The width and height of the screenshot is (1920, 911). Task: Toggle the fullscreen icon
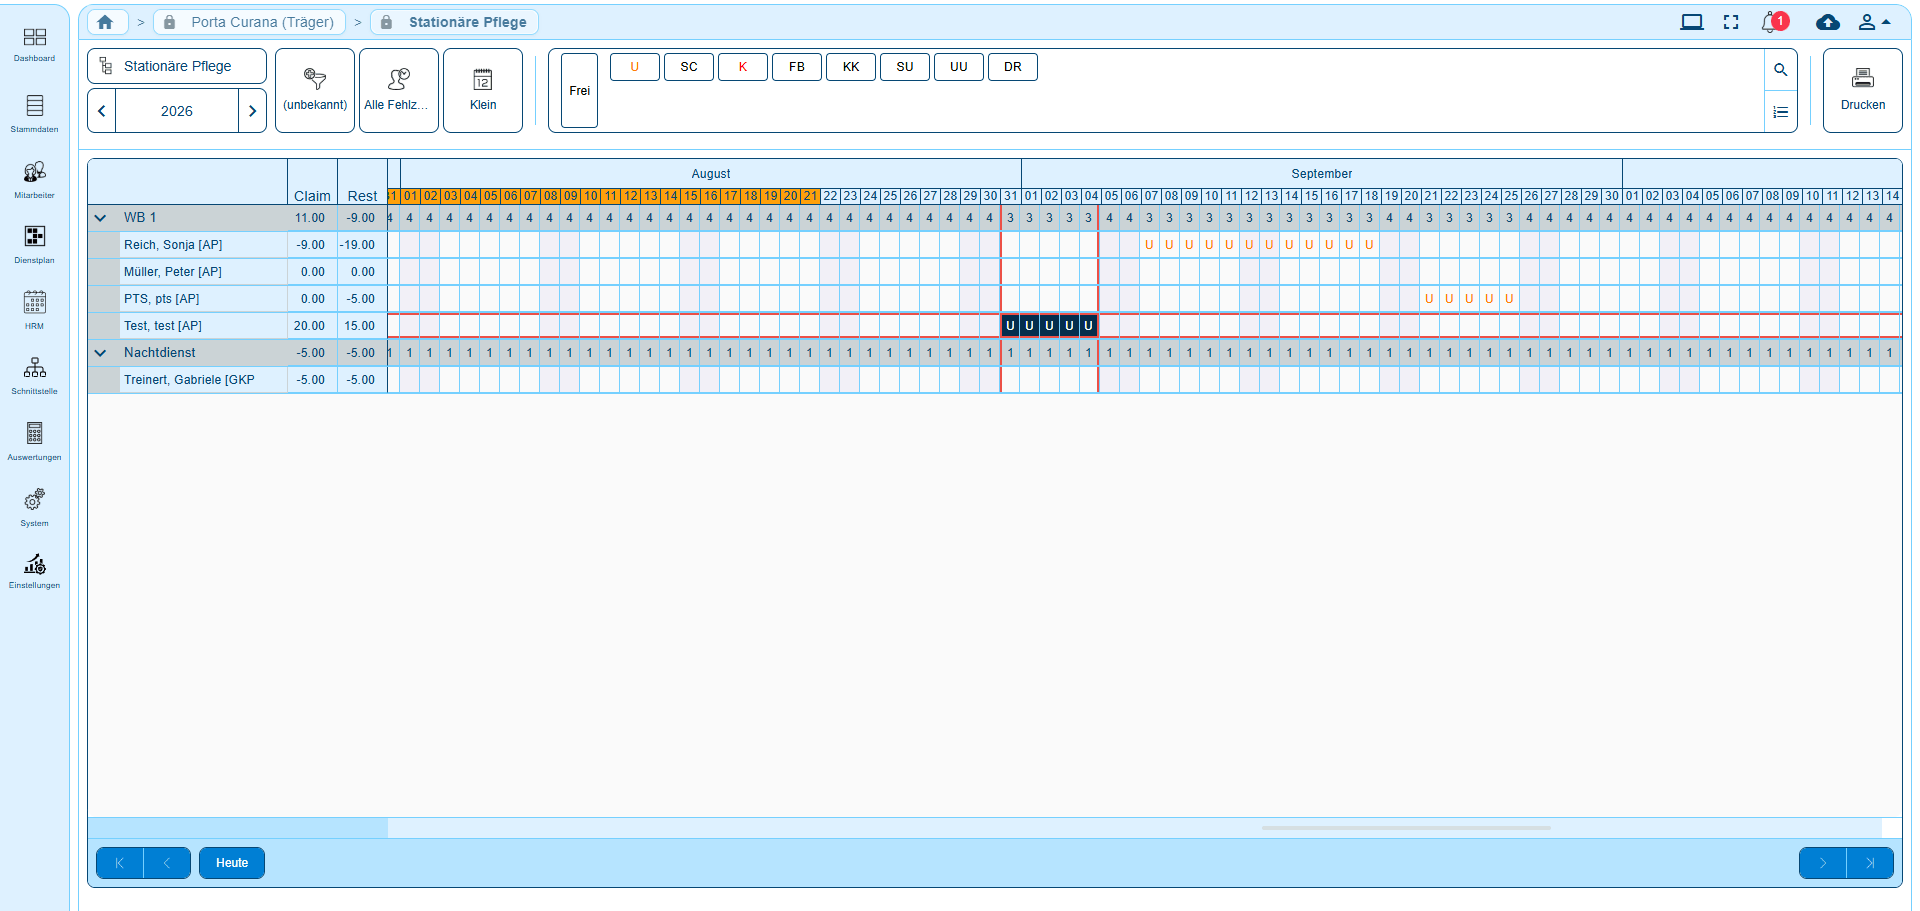point(1731,22)
